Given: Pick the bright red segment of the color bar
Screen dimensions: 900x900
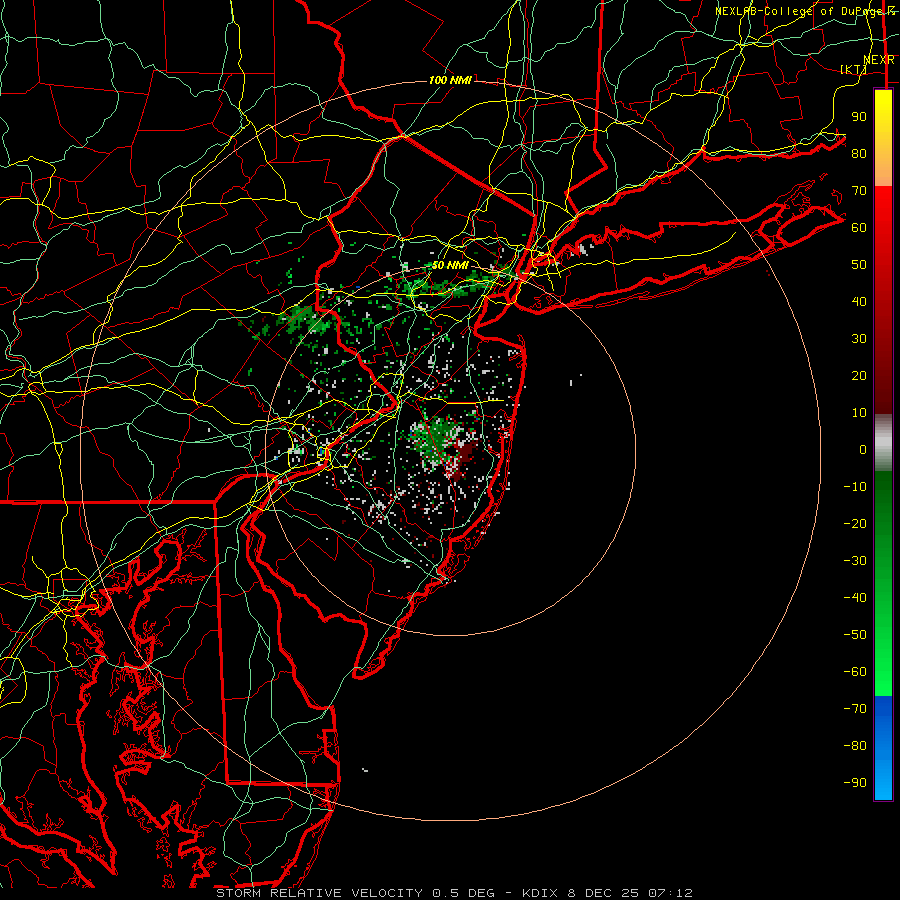Looking at the screenshot, I should [883, 210].
